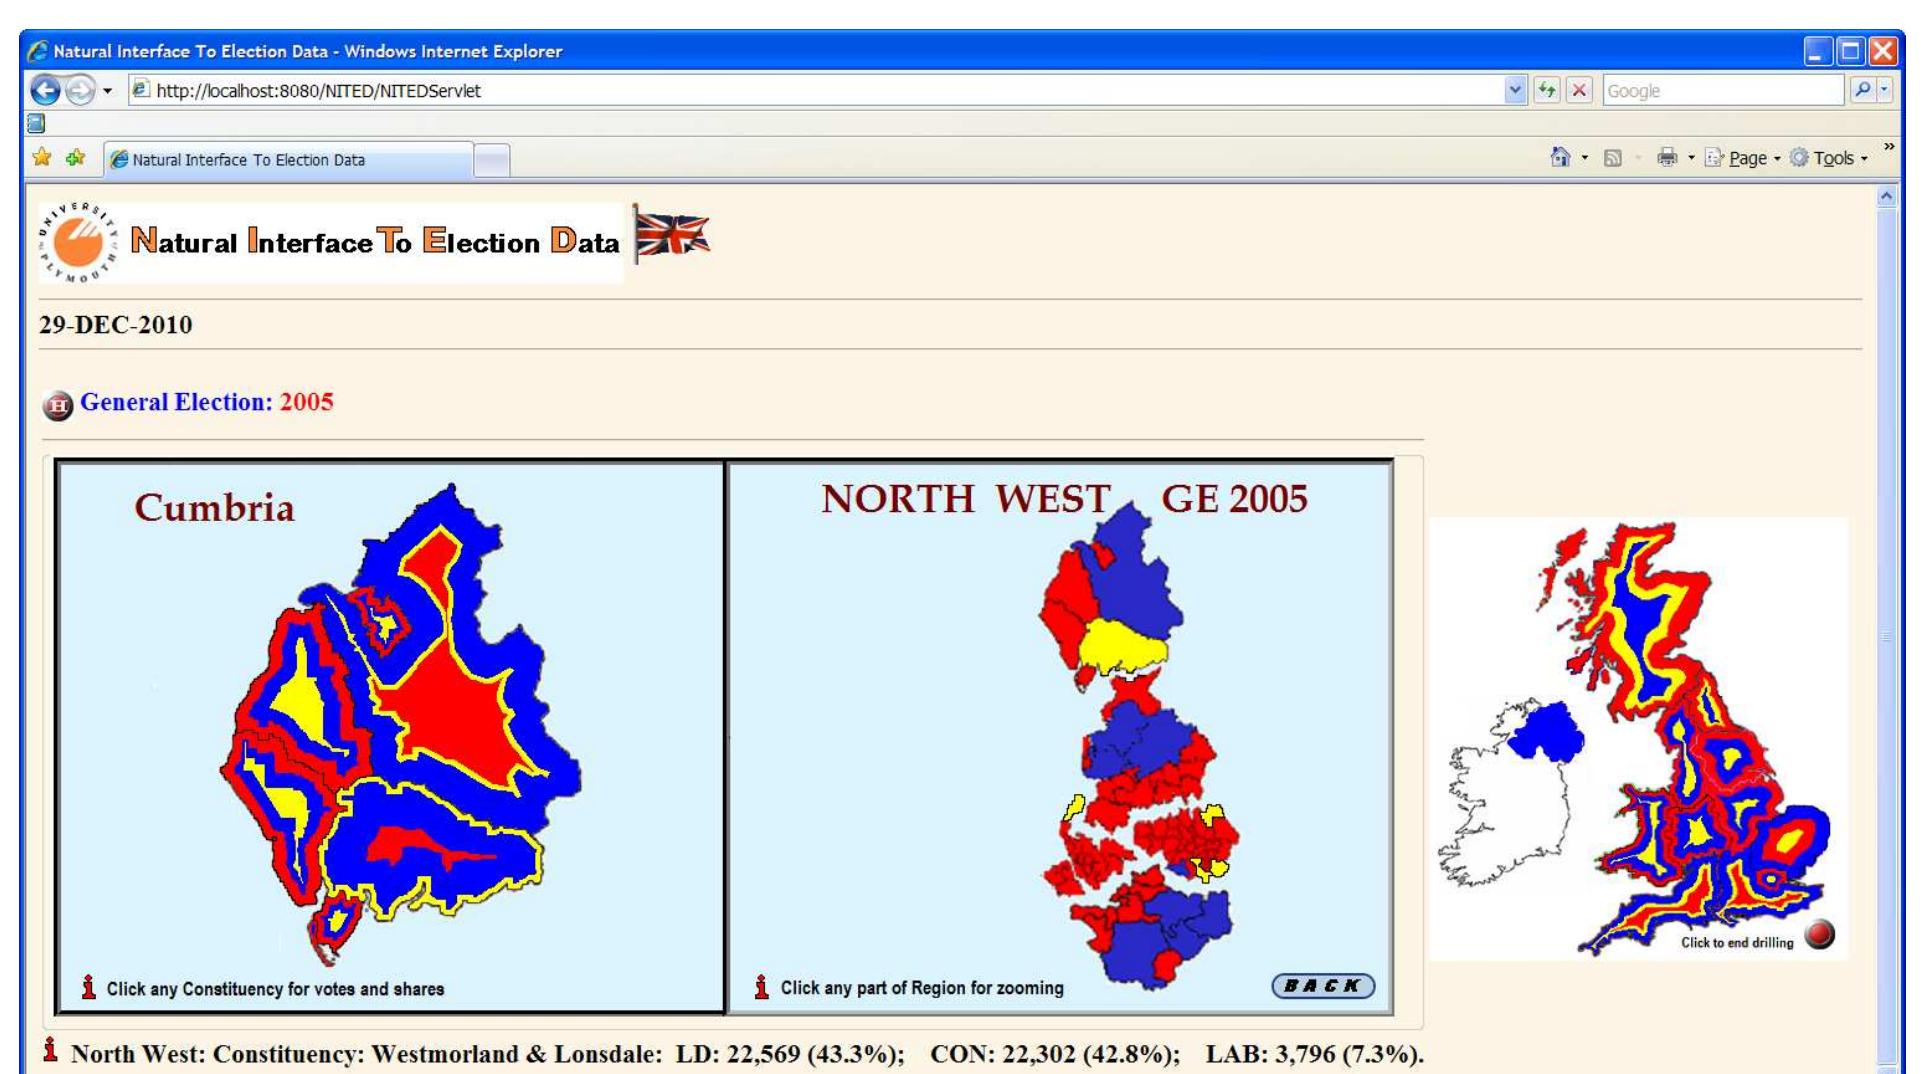Click the NORTH WEST GE 2005 title

pos(1064,499)
